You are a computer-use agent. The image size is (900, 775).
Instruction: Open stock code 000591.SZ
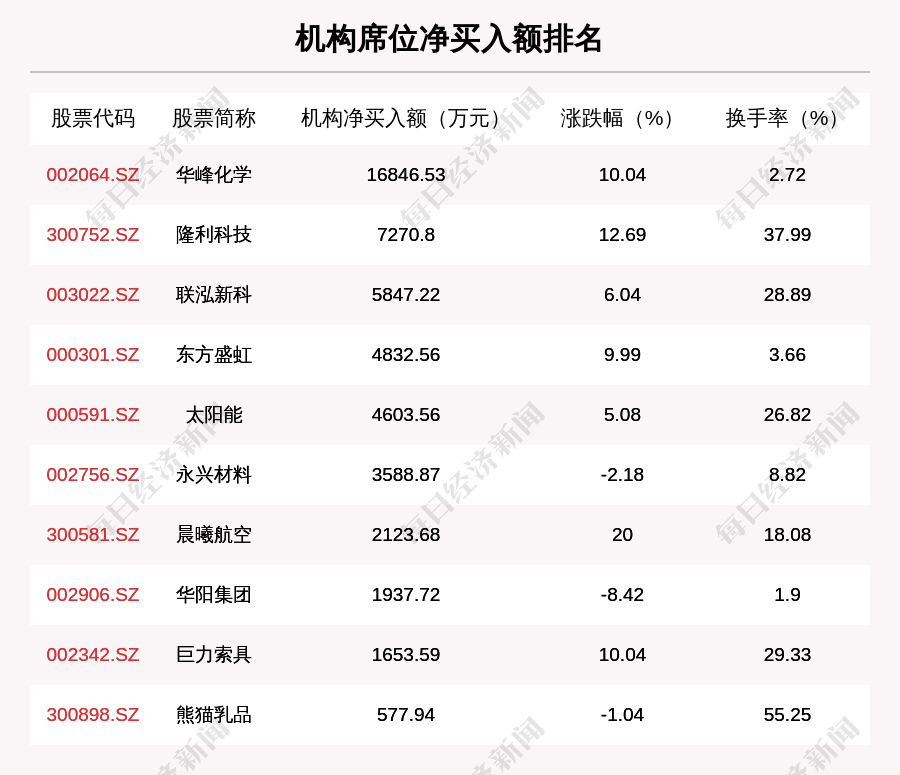coord(93,415)
